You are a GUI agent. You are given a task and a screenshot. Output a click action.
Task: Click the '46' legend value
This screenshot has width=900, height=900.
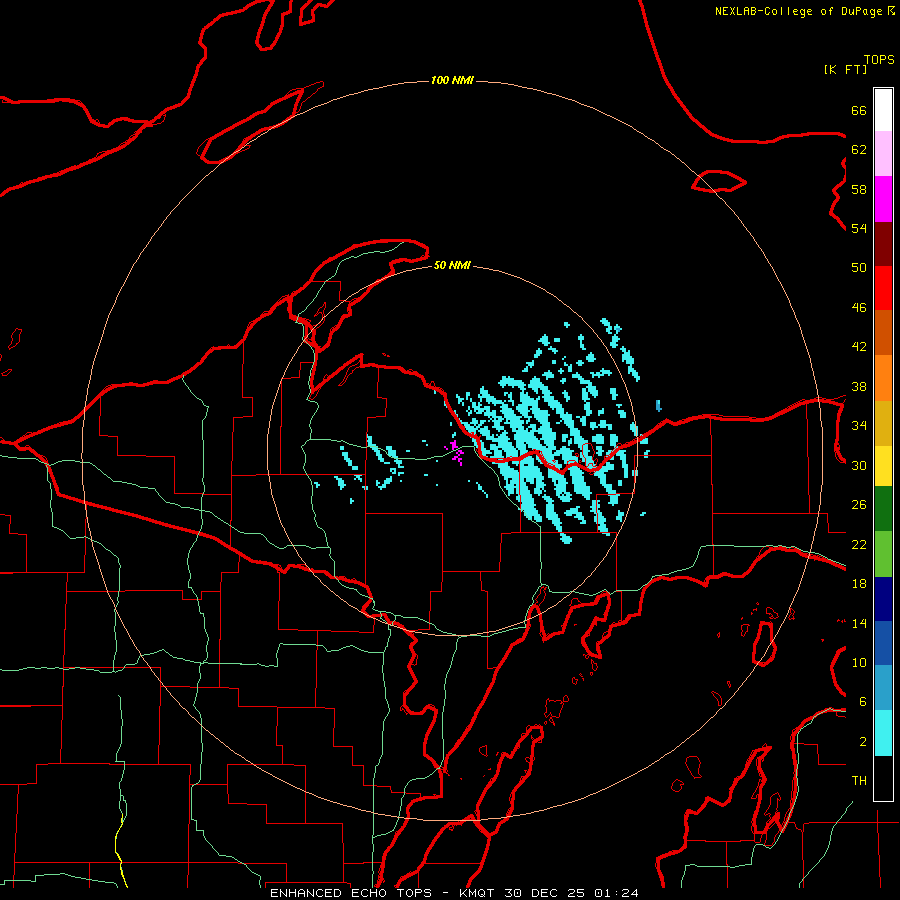(859, 307)
